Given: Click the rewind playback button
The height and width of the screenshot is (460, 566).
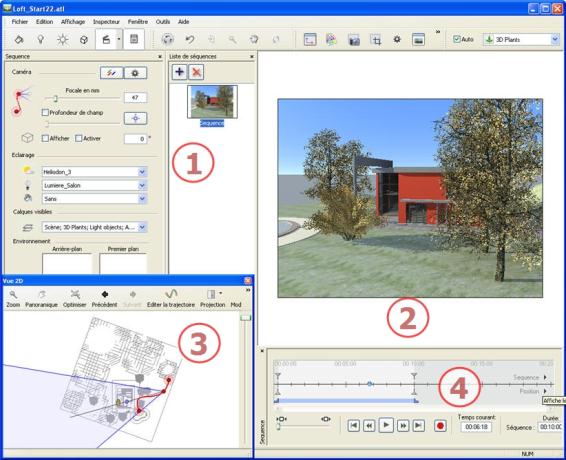Looking at the screenshot, I should pyautogui.click(x=369, y=426).
